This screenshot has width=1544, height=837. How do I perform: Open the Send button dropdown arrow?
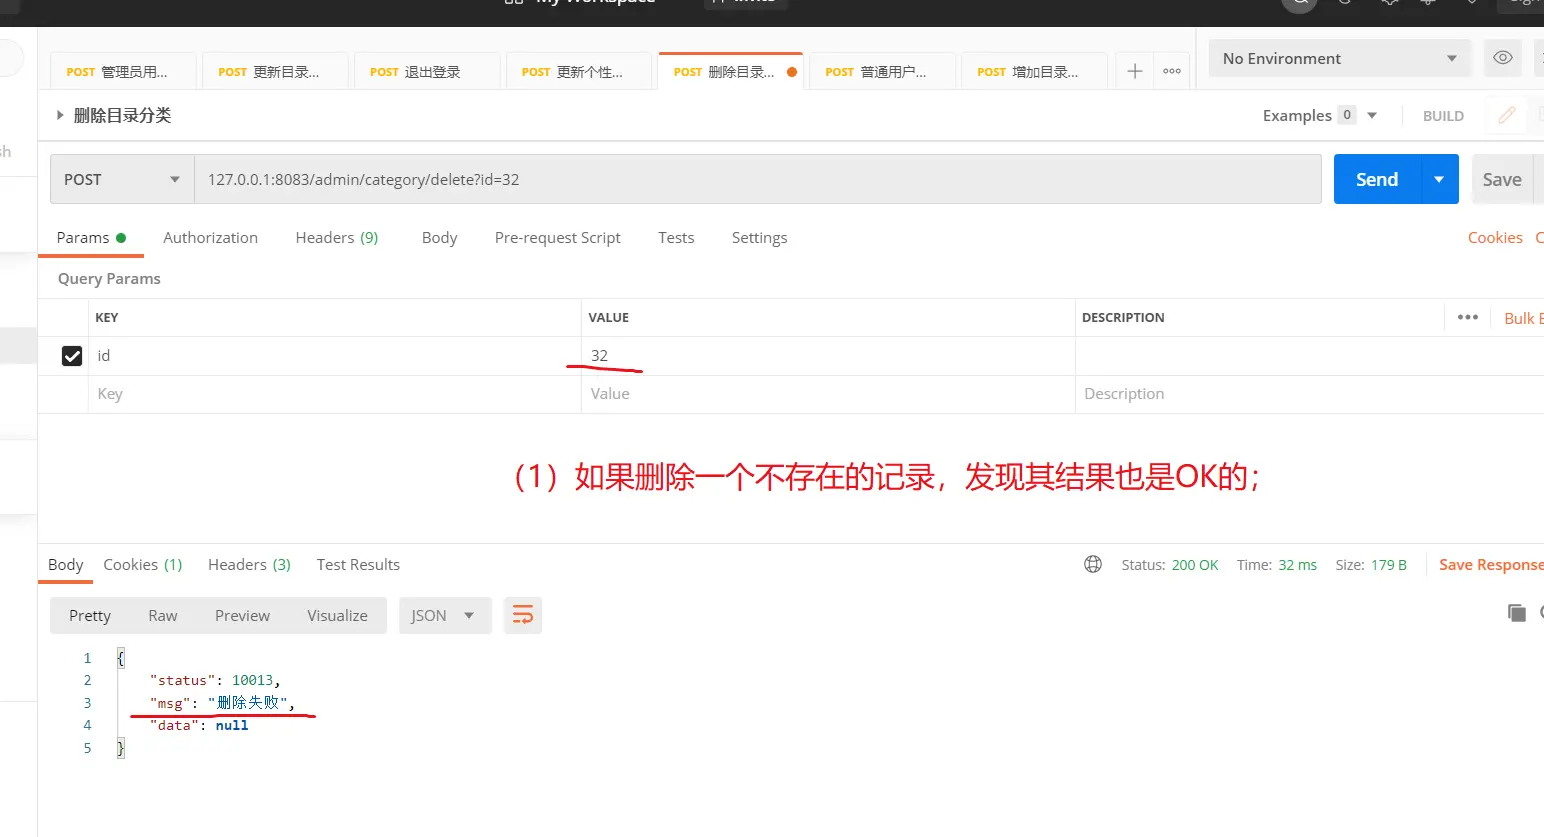(x=1439, y=180)
